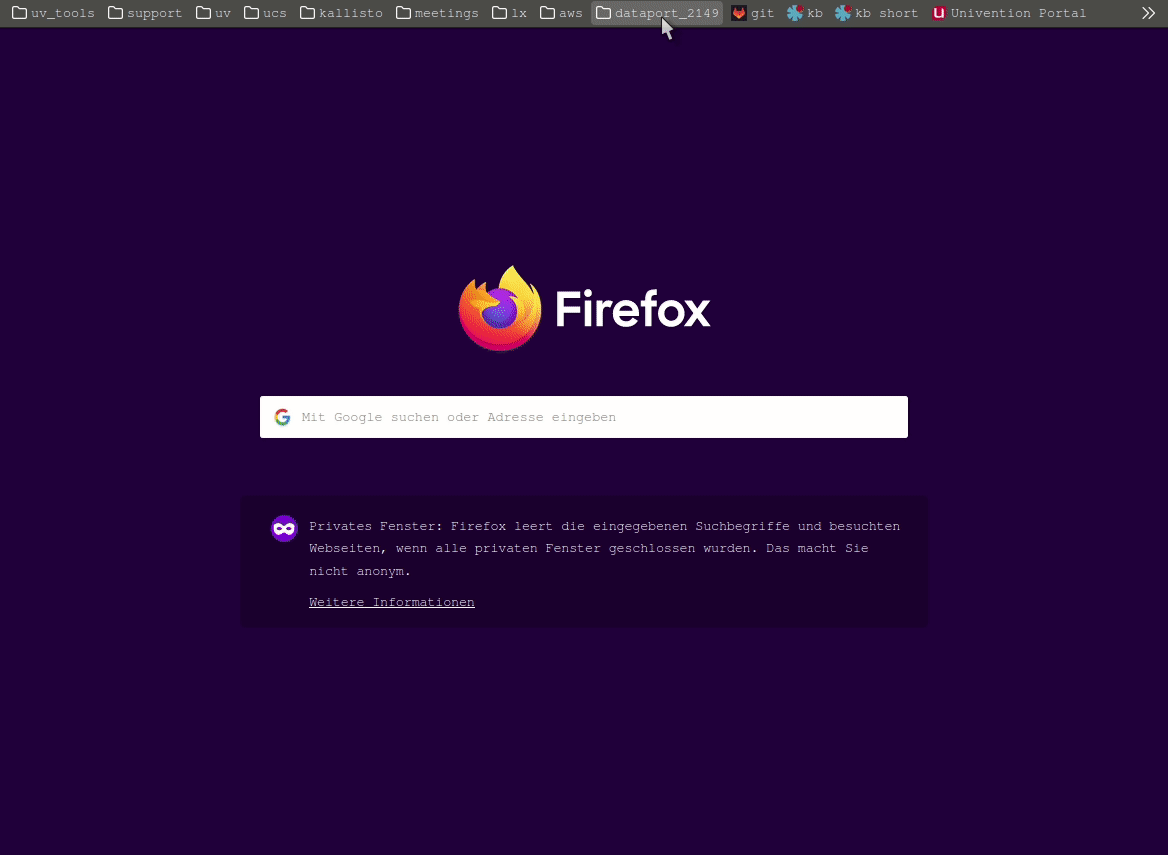The image size is (1168, 855).
Task: Expand the support bookmark folder
Action: pos(145,13)
